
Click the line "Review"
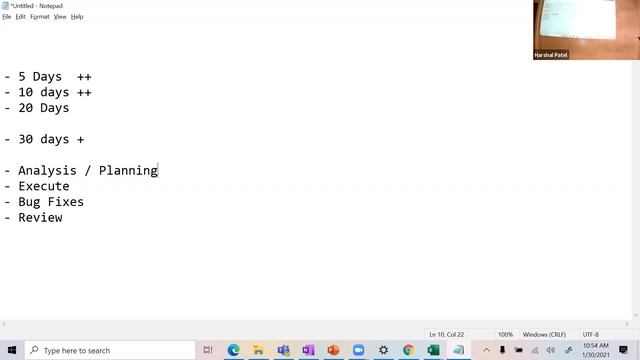click(x=33, y=218)
